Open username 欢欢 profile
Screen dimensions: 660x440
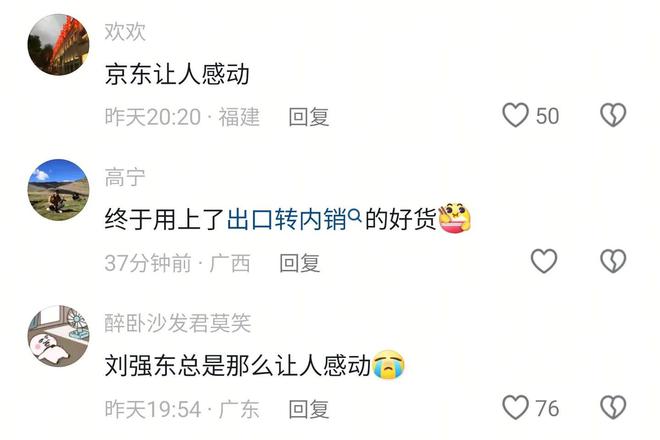pyautogui.click(x=125, y=32)
